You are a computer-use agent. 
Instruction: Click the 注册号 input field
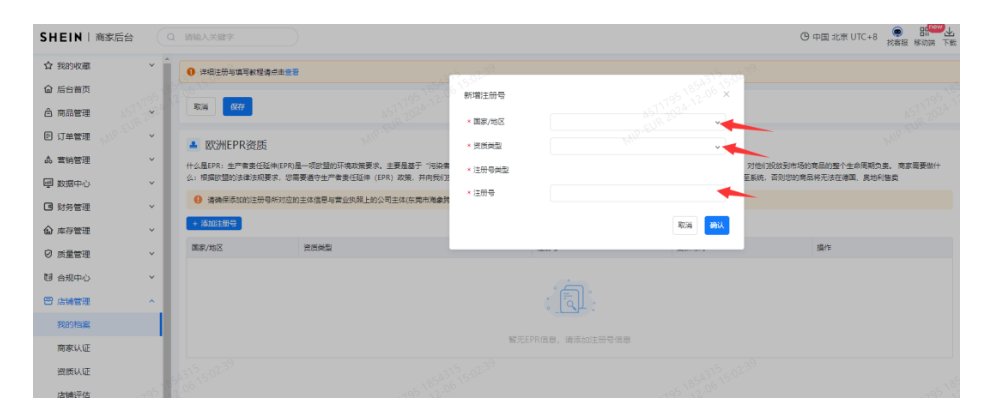click(638, 193)
